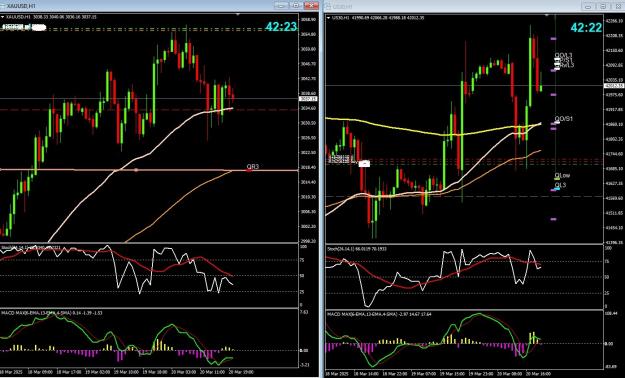Screen dimensions: 625x378
Task: Click the small white label box on US30 chart
Action: pos(364,163)
